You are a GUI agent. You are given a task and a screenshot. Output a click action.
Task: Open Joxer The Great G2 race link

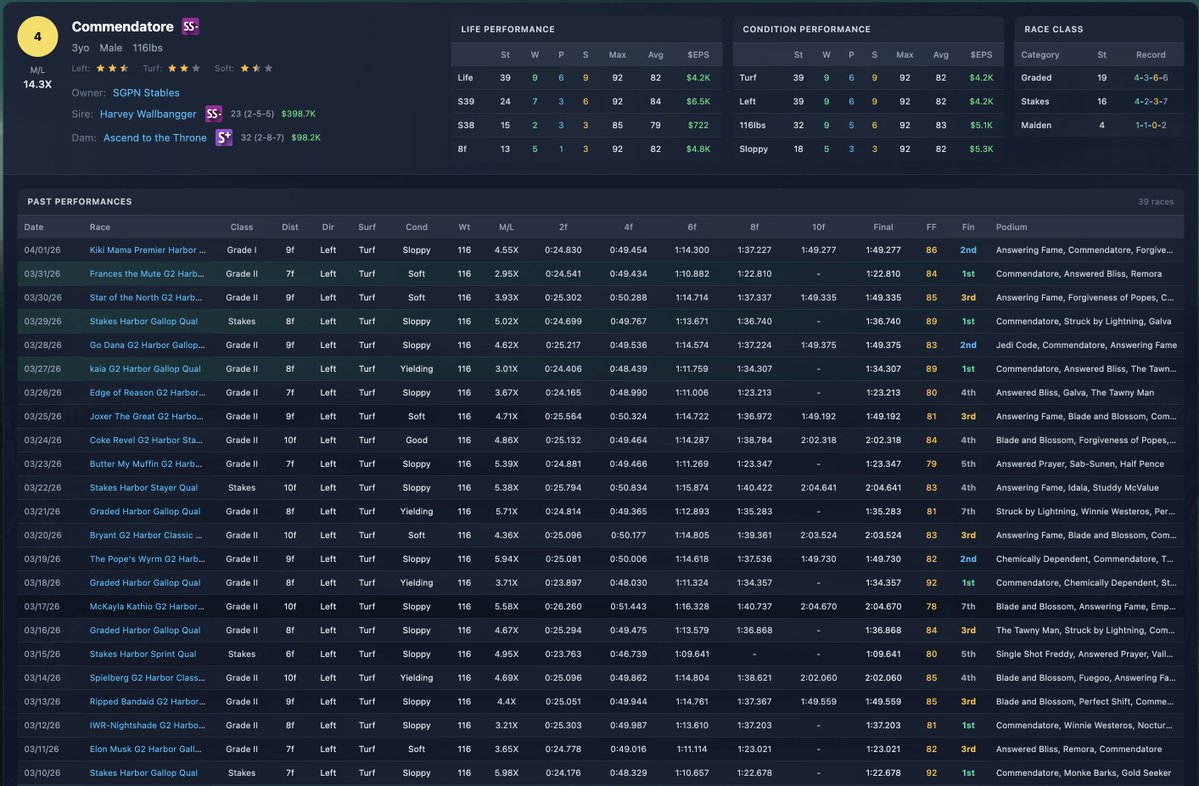146,416
